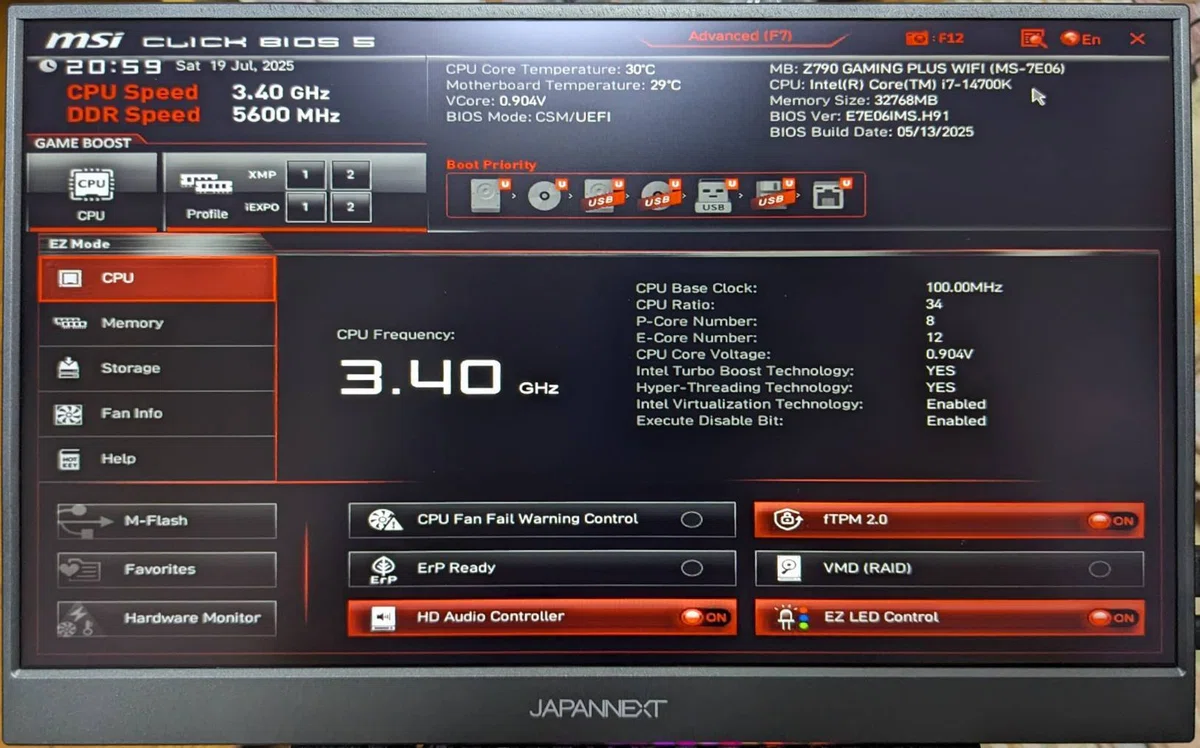1200x748 pixels.
Task: Enable XMP profile 2
Action: coord(351,175)
